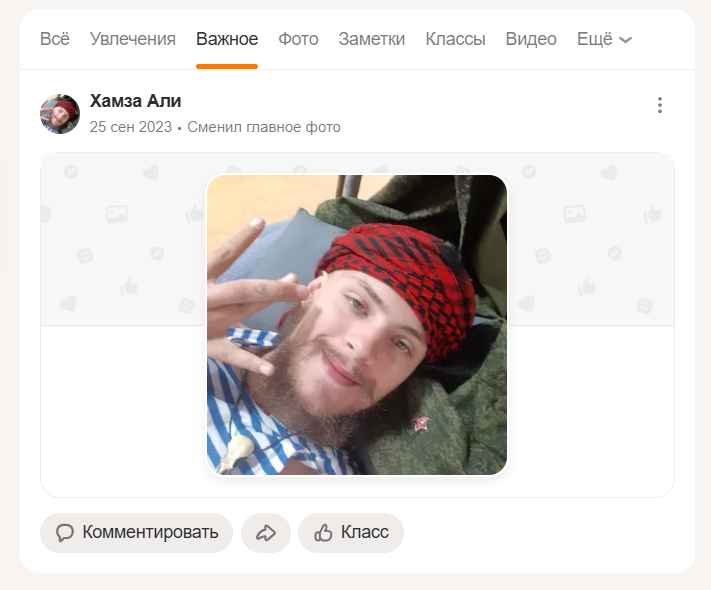
Task: Click the share arrow icon
Action: click(266, 533)
